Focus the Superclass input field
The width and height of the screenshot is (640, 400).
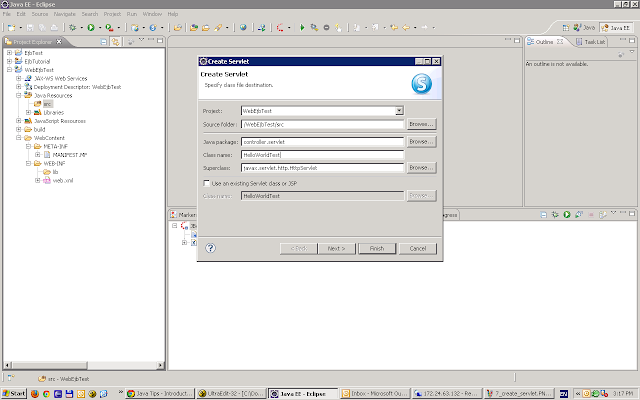pos(322,168)
